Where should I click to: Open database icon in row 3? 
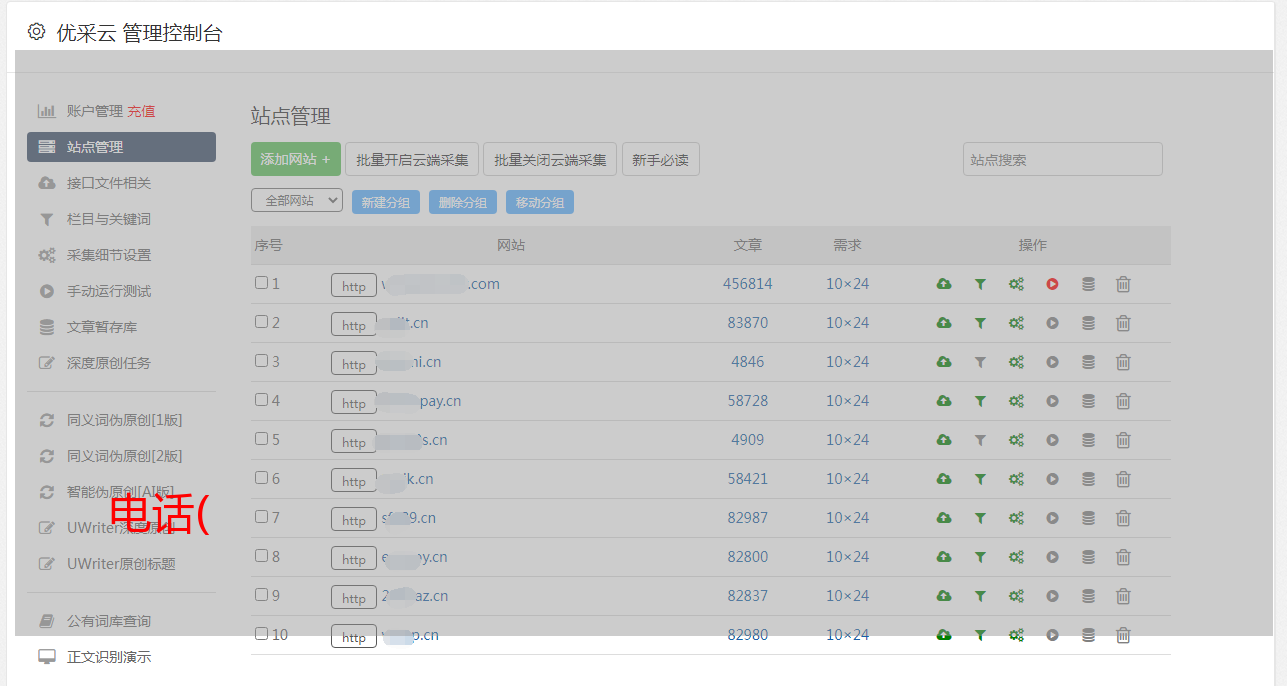[x=1088, y=362]
